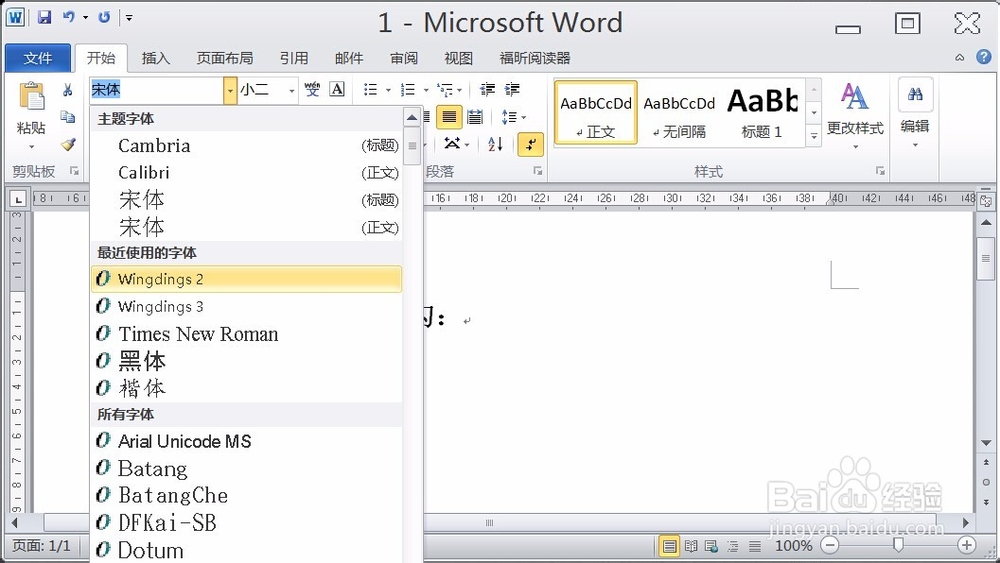Click the increase indent icon
Screen dimensions: 1000x563
[512, 89]
